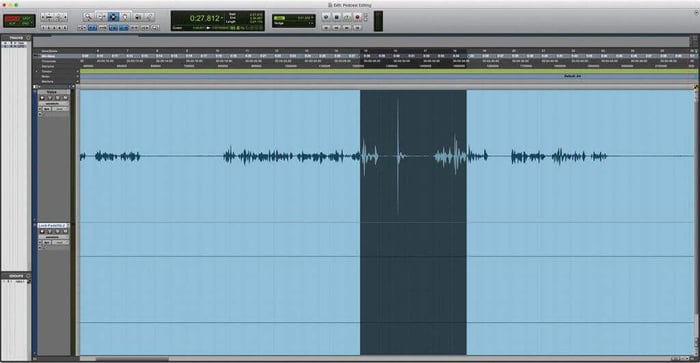
Task: Click the output level meter in toolbar
Action: (x=379, y=21)
